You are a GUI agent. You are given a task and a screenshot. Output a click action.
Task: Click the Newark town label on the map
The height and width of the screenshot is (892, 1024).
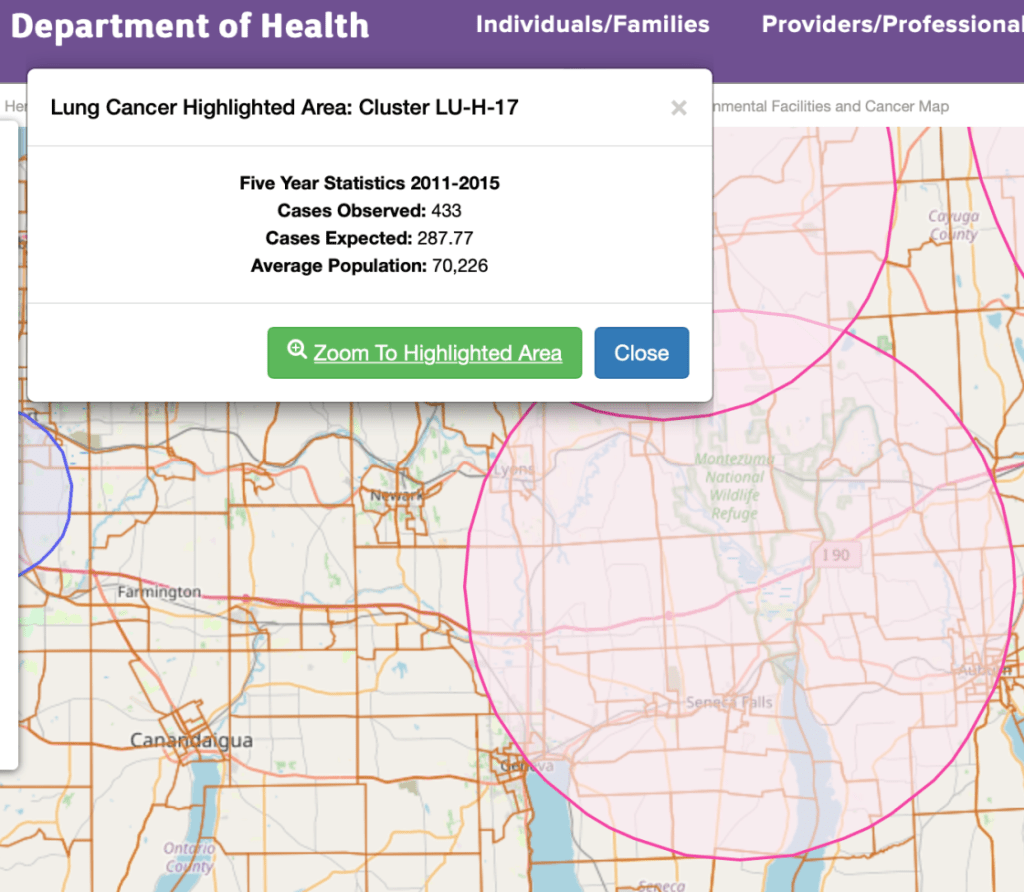(x=397, y=495)
